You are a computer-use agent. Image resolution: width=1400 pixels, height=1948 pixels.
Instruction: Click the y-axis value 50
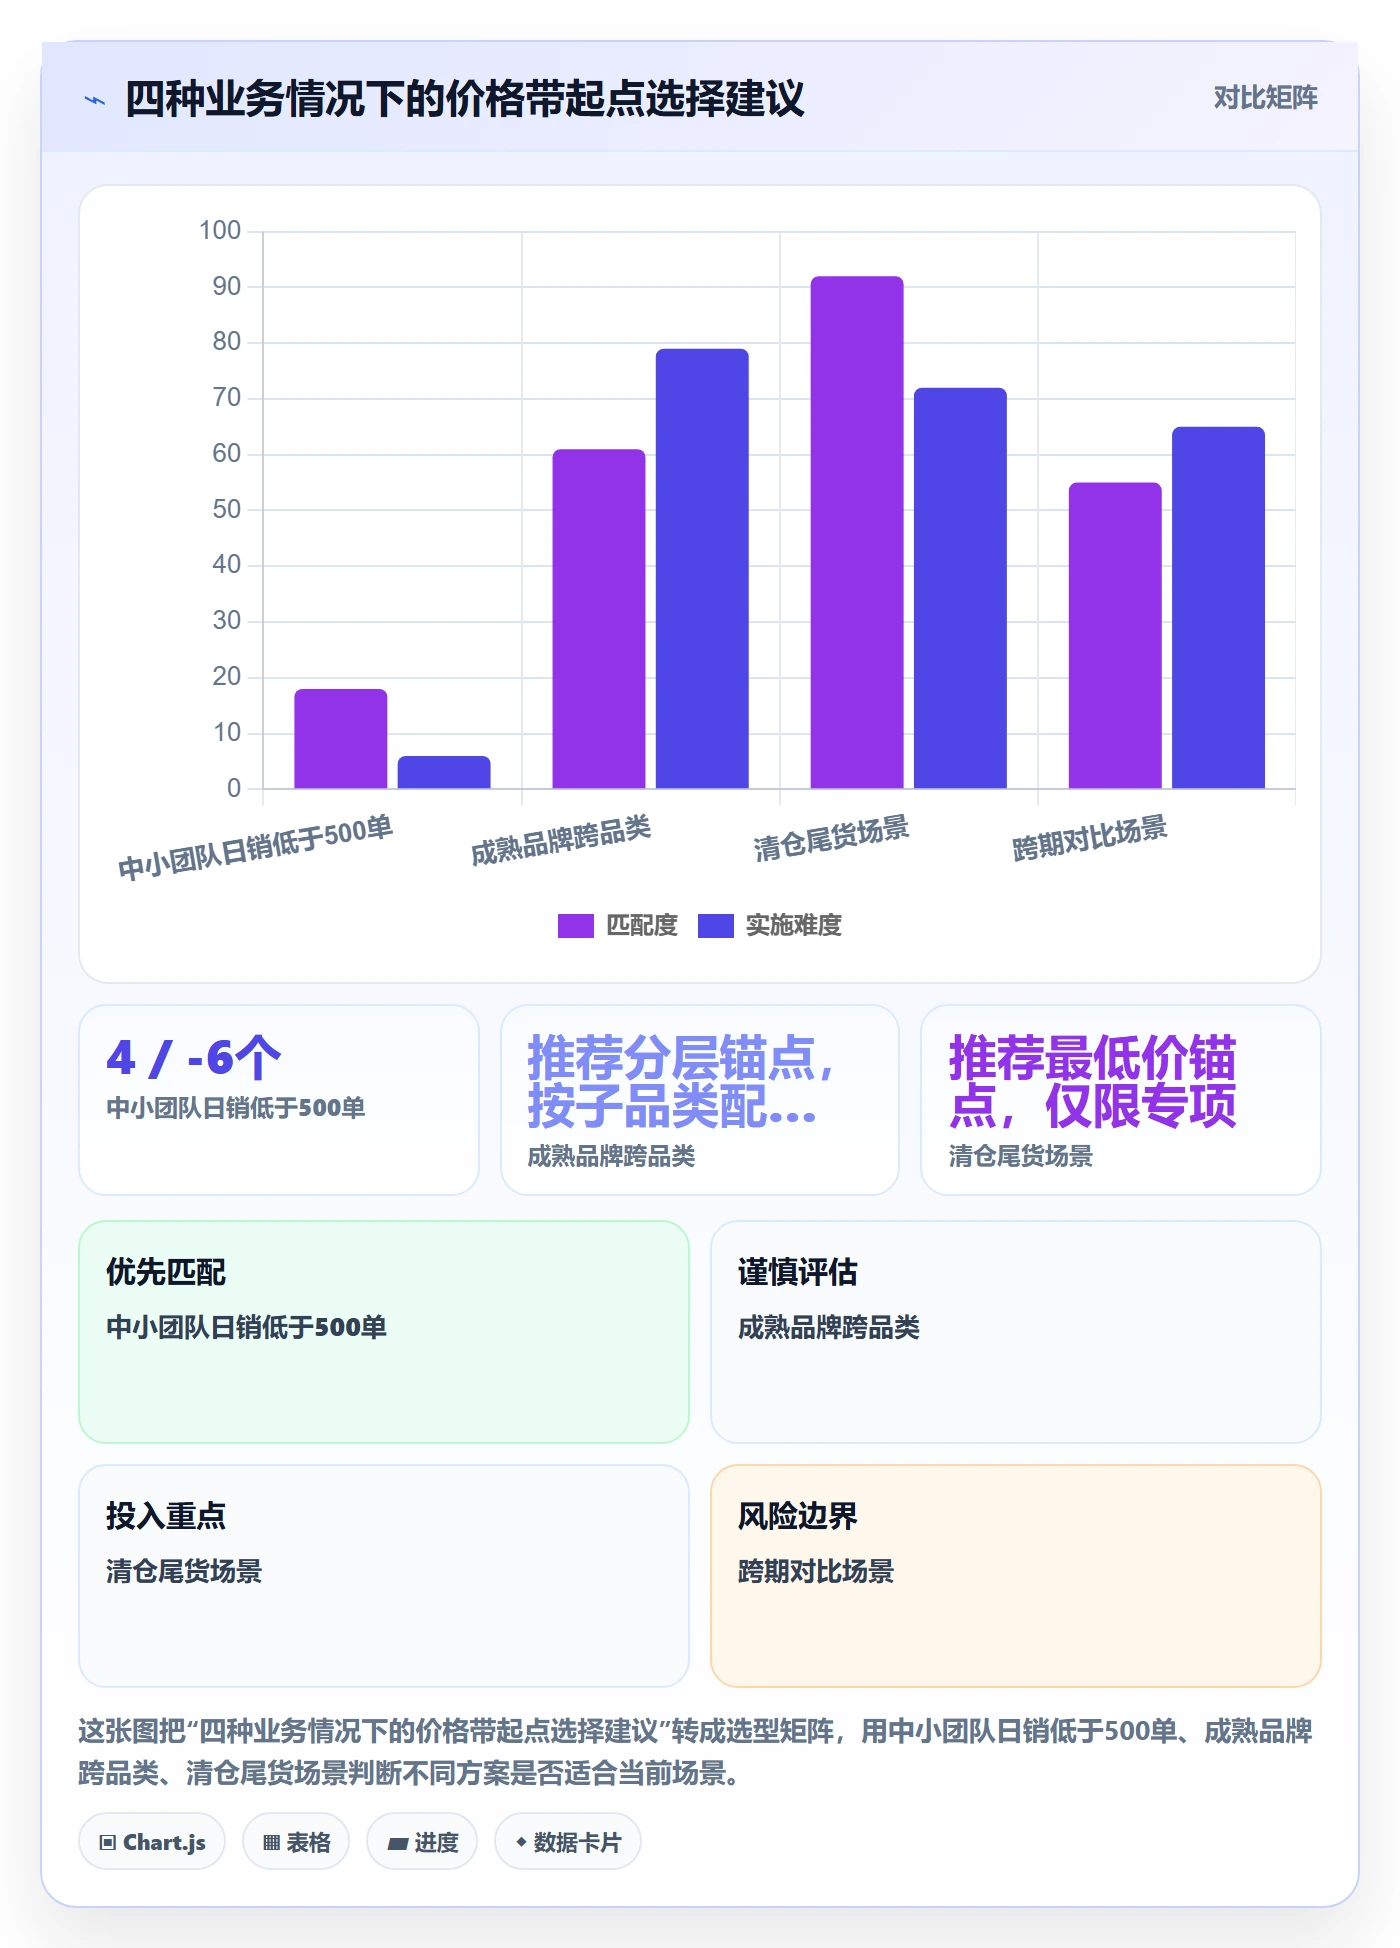pos(227,510)
